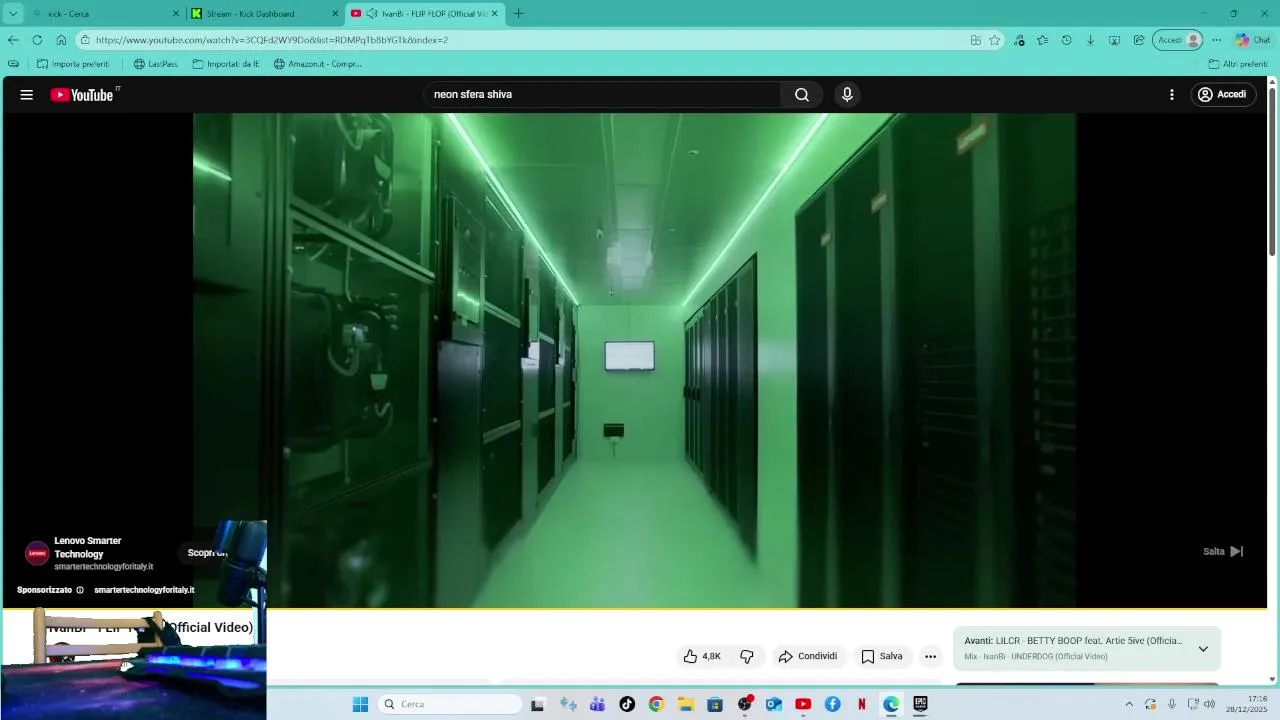This screenshot has width=1280, height=720.
Task: Open Edge Settings and more ellipsis
Action: click(x=1217, y=40)
